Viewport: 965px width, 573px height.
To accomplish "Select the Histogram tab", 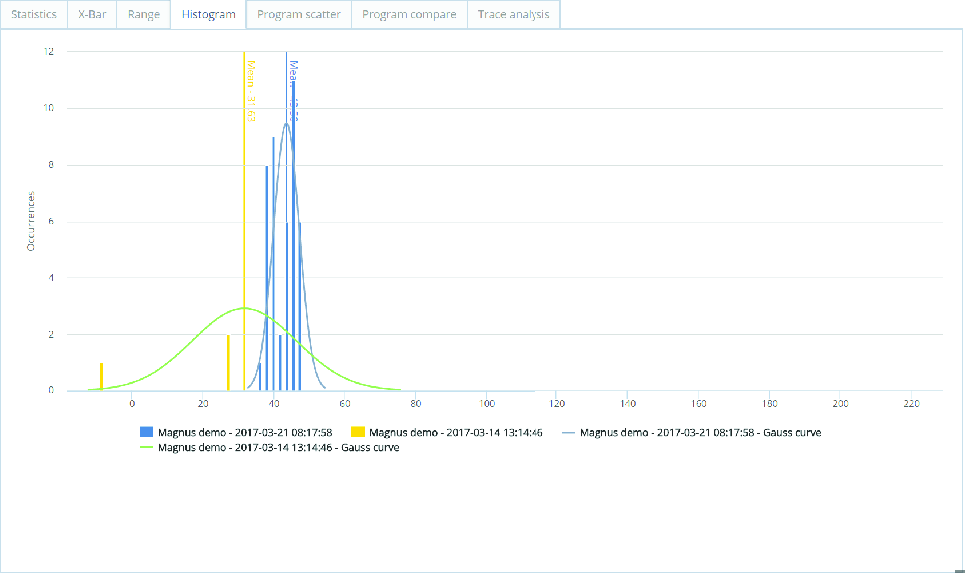I will (208, 14).
